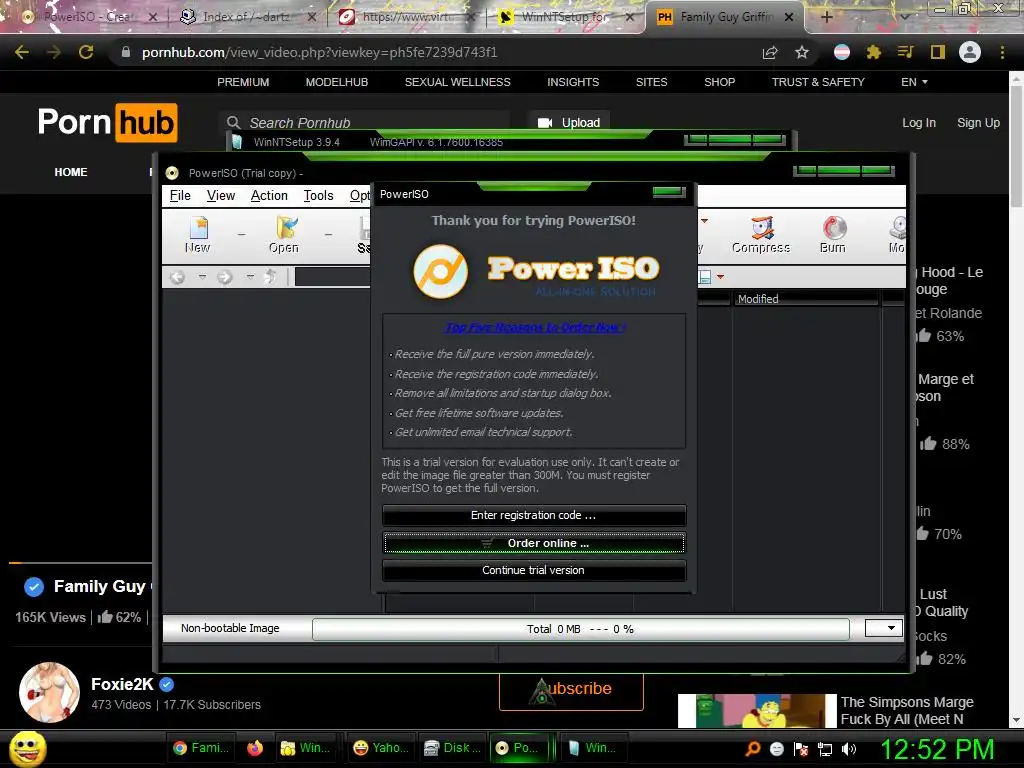Open the Action menu in PowerISO
1024x768 pixels.
[269, 195]
